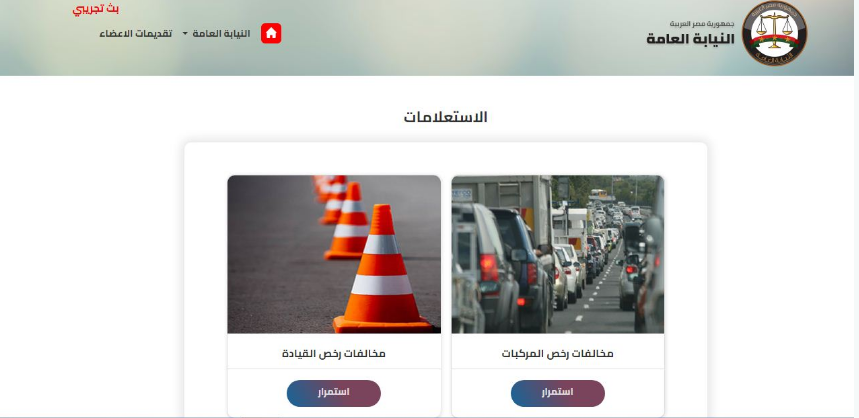Continue with استمرار under مخالفات رخص المركبات
859x418 pixels.
pos(558,393)
